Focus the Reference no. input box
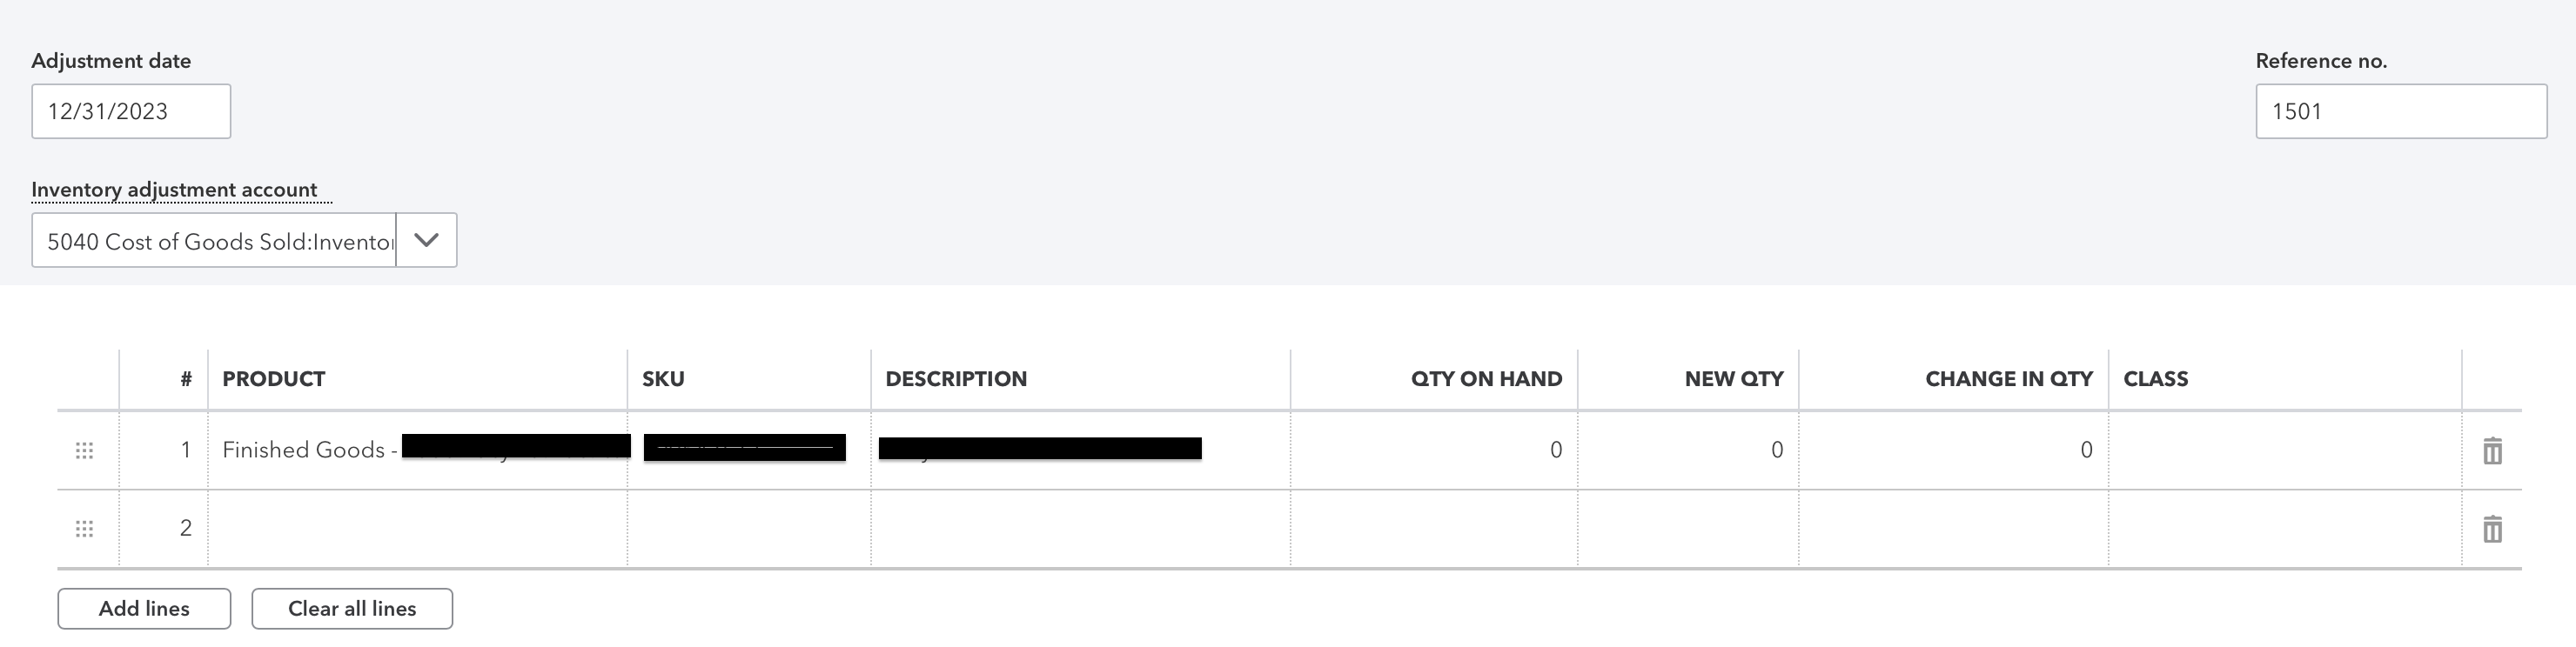2576x647 pixels. (2400, 112)
